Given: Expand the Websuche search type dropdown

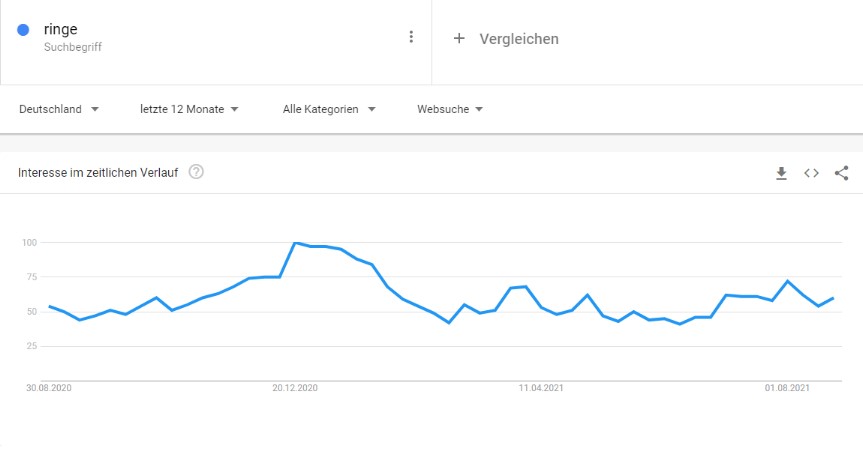Looking at the screenshot, I should click(450, 109).
